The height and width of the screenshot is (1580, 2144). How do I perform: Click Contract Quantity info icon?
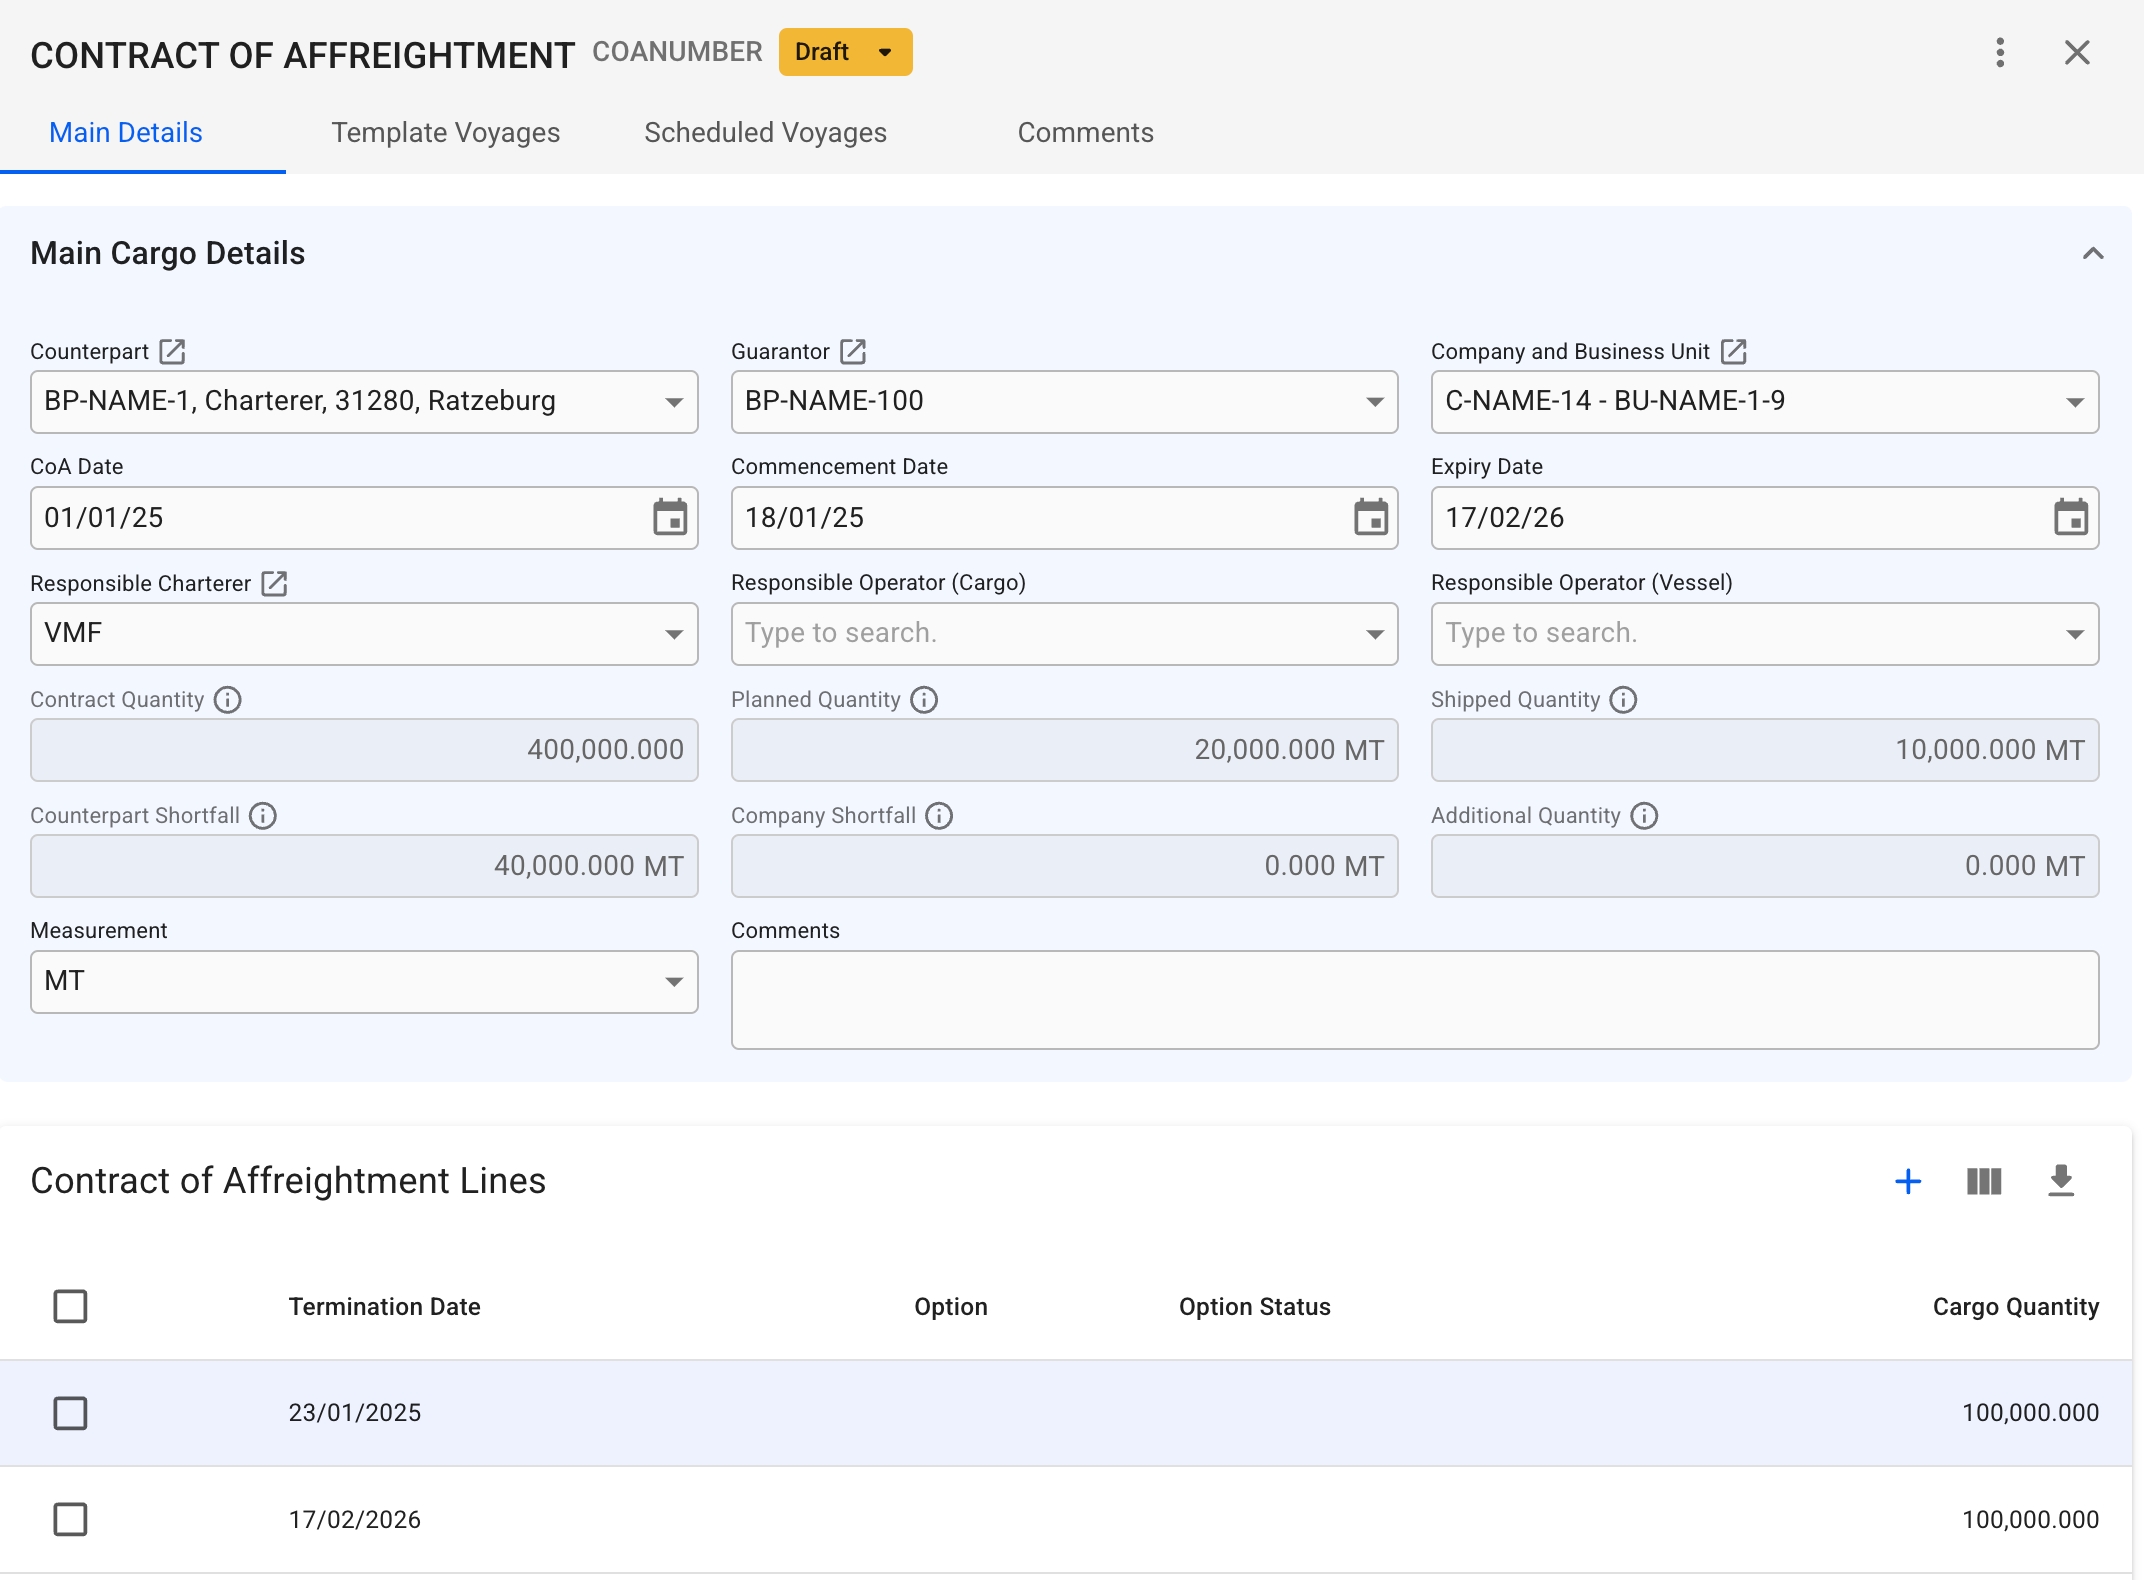pos(228,700)
